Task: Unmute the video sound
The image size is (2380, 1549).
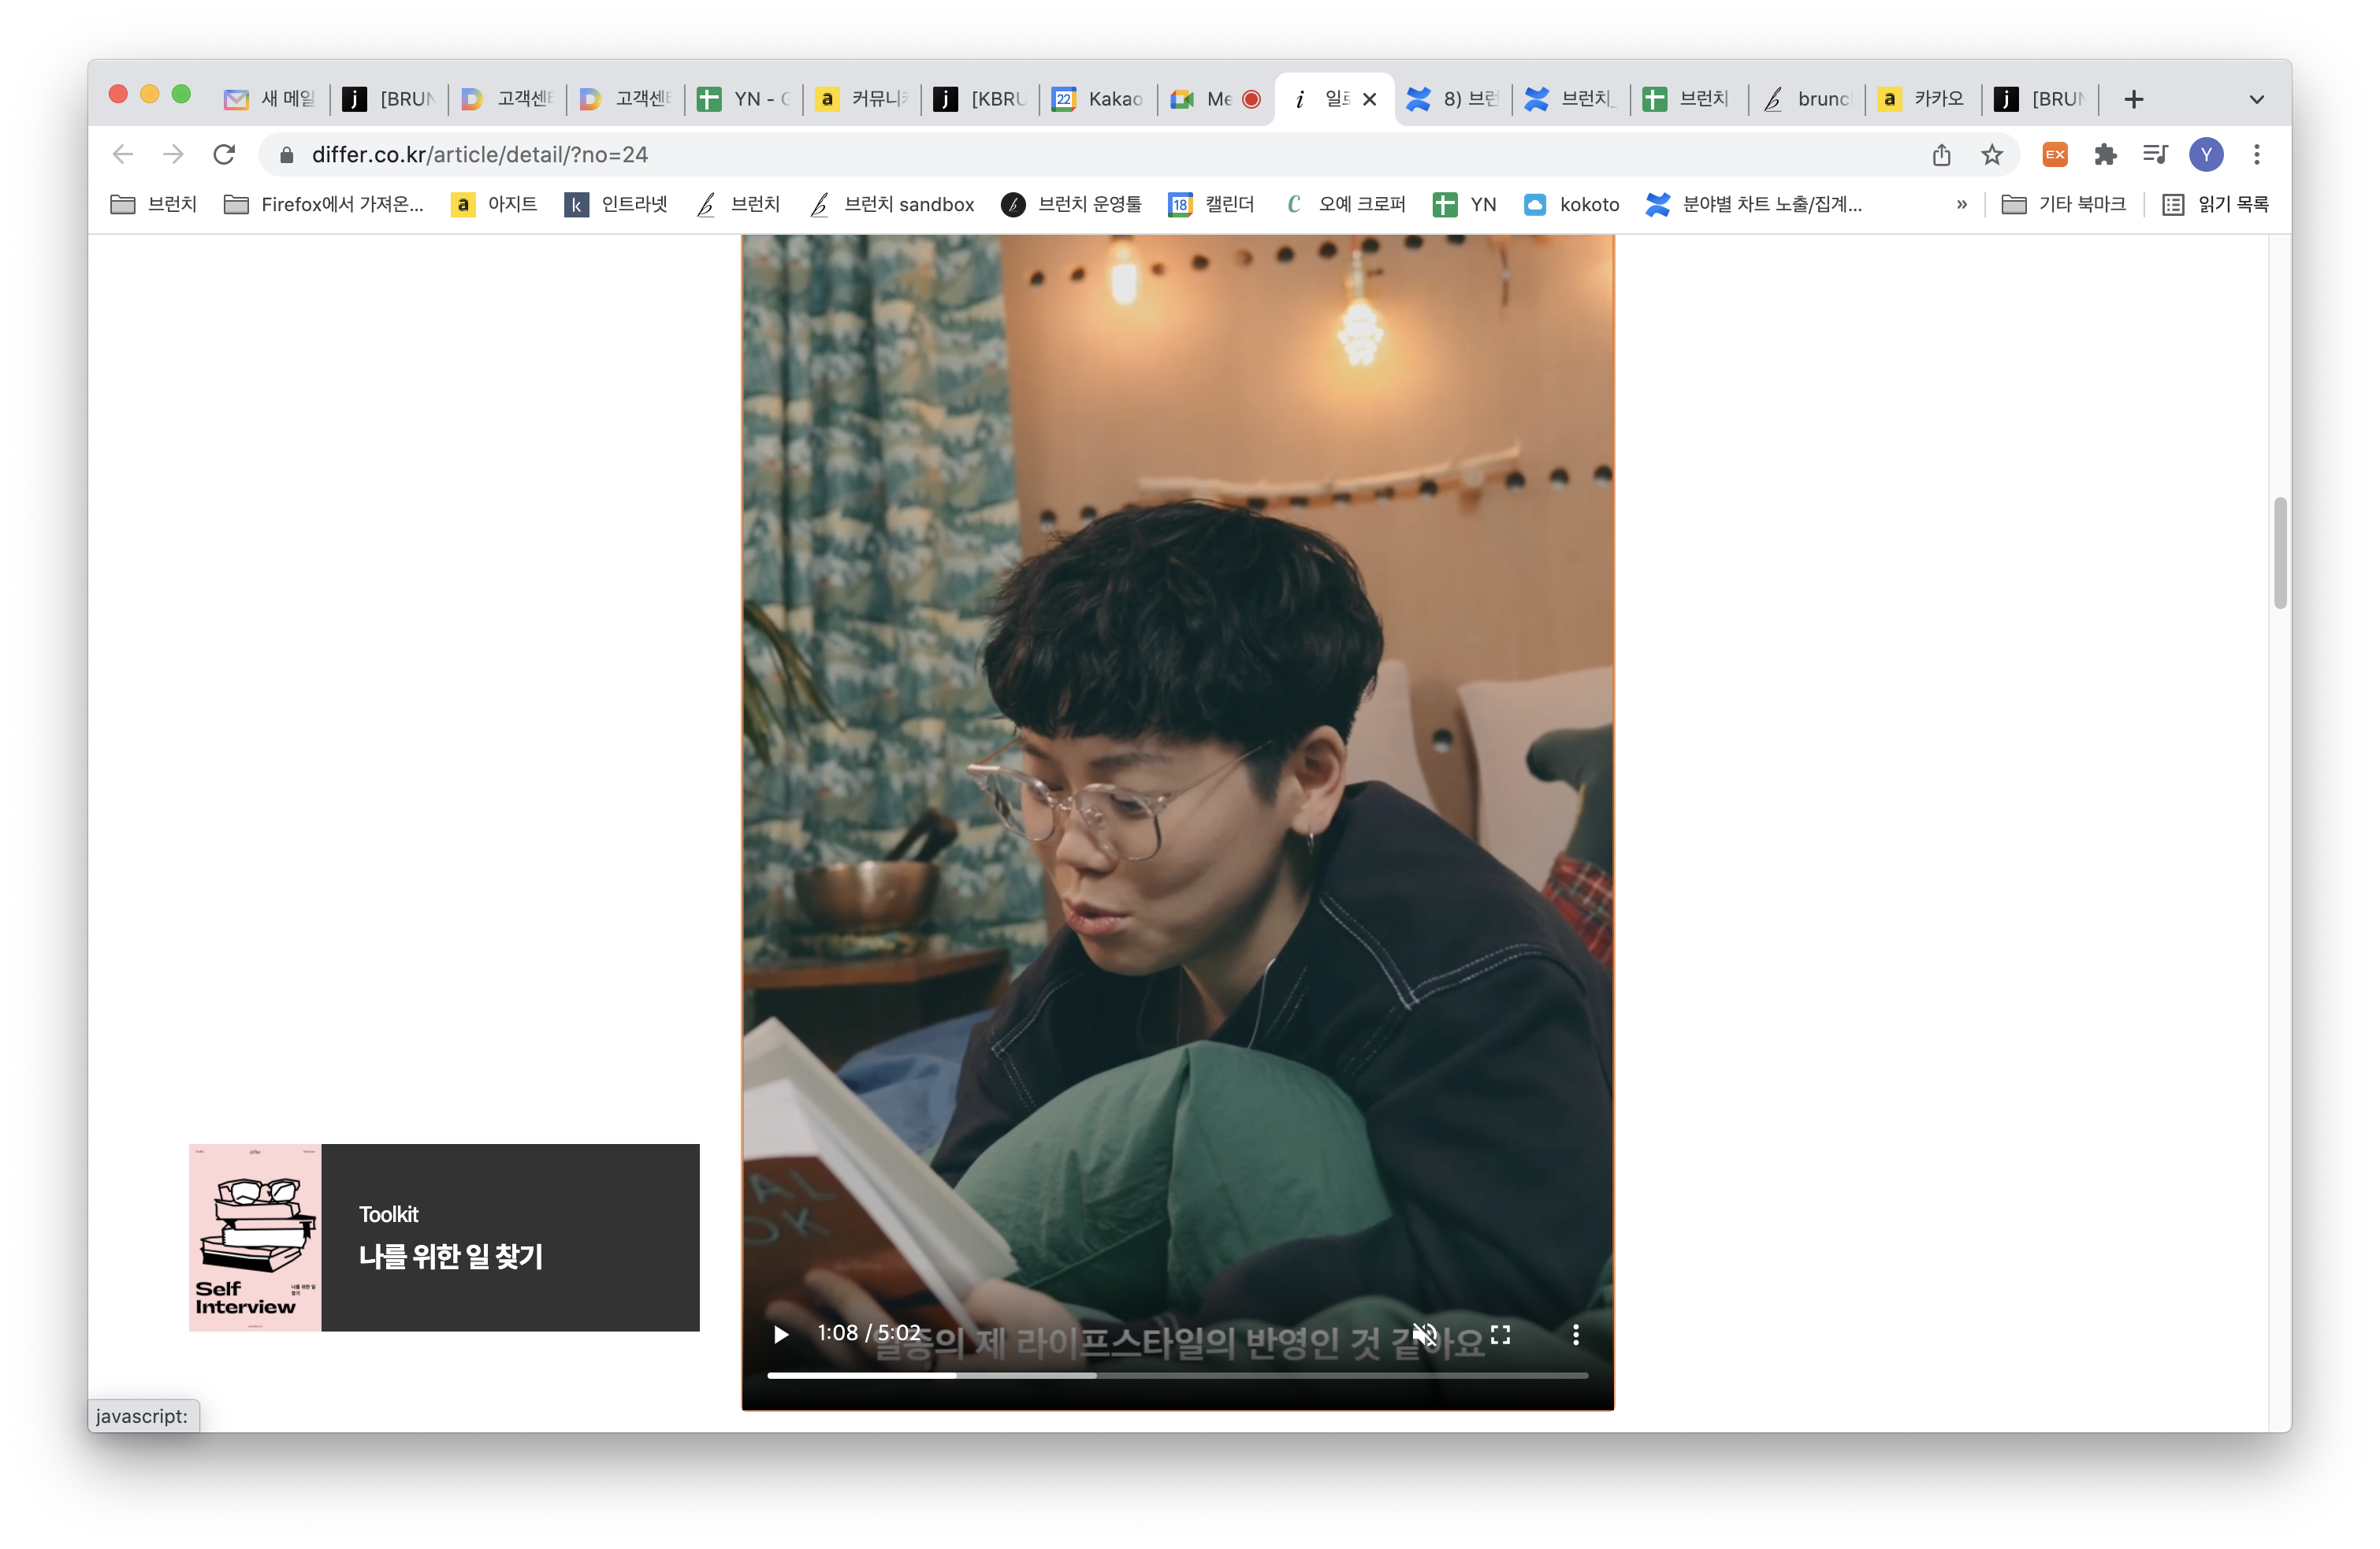Action: [x=1424, y=1334]
